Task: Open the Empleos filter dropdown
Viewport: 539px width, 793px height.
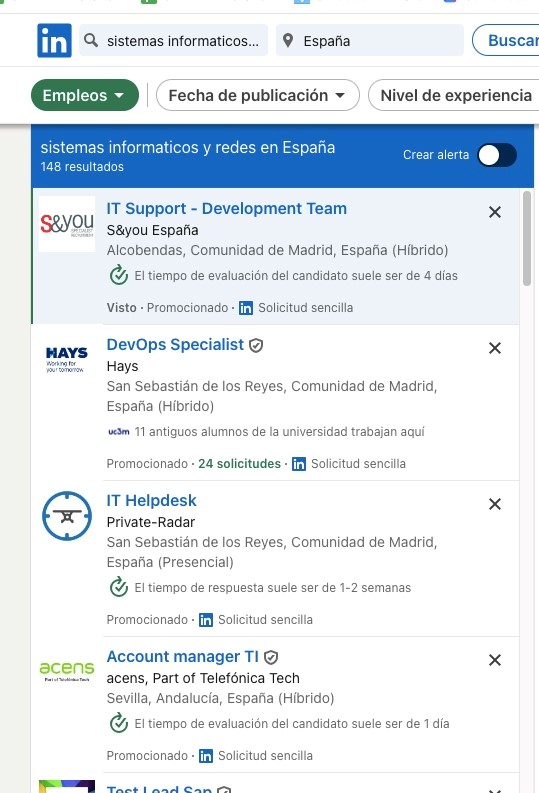Action: point(85,95)
